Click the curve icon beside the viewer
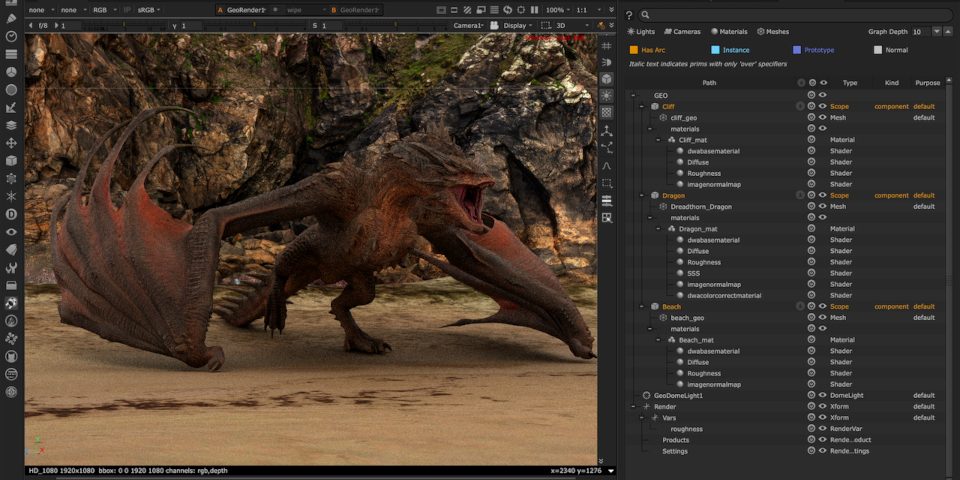Image resolution: width=960 pixels, height=480 pixels. (606, 166)
